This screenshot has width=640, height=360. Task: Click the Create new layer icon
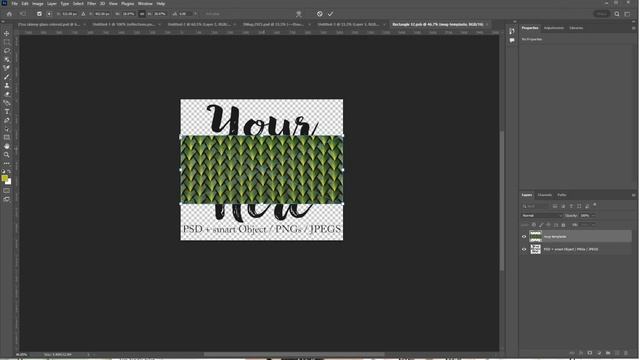617,353
